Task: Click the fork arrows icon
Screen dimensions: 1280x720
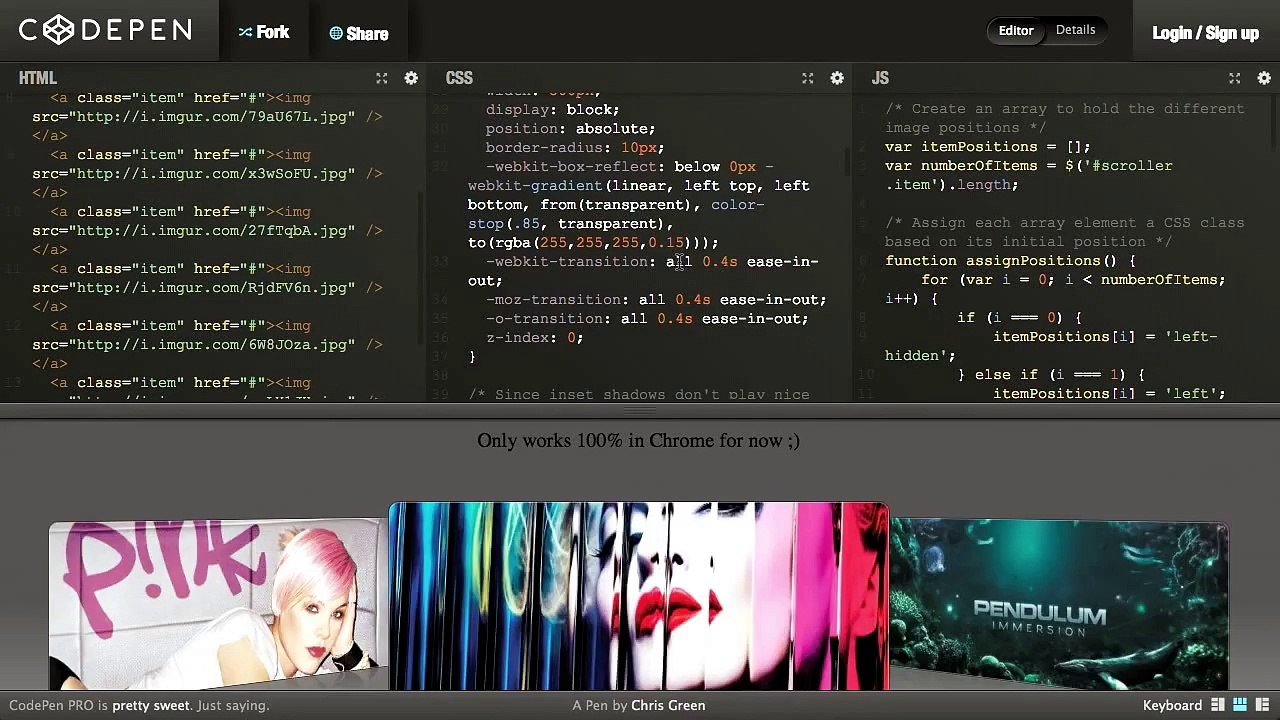Action: tap(245, 32)
